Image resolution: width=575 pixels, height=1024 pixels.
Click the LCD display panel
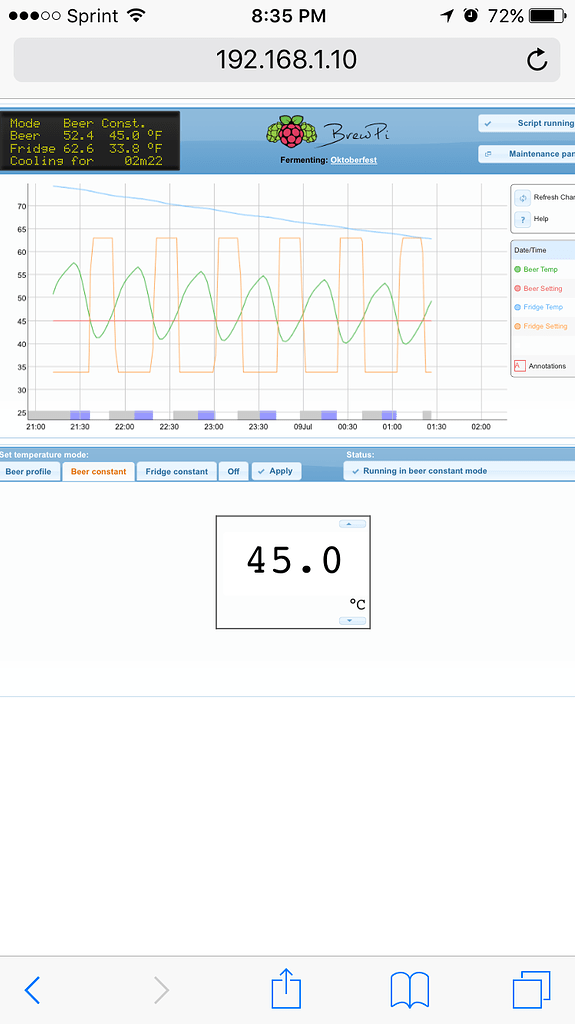coord(90,141)
